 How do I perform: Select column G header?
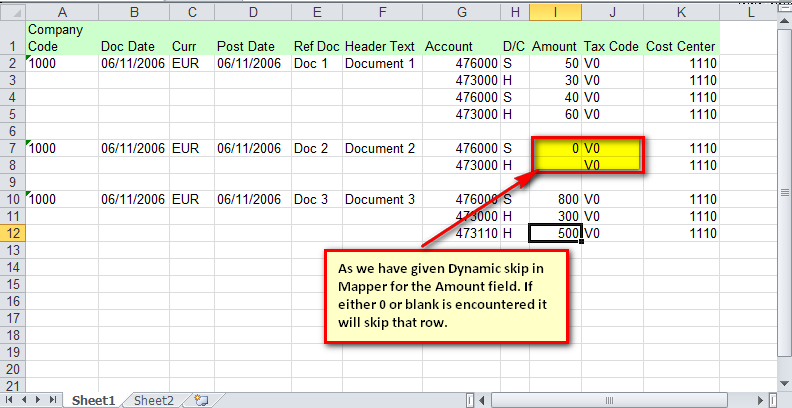tap(461, 11)
